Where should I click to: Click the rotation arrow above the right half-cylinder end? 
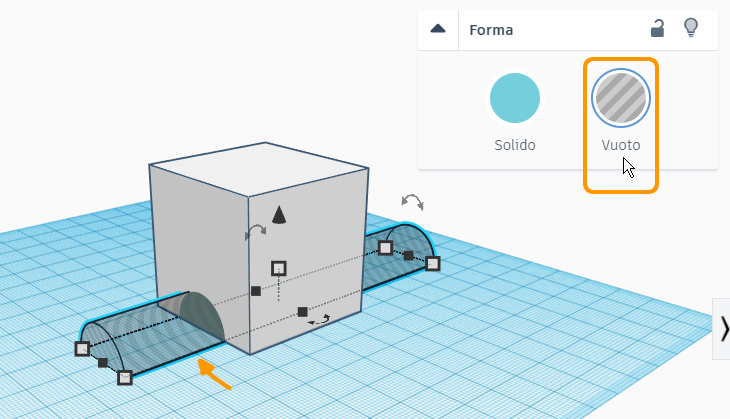point(412,202)
